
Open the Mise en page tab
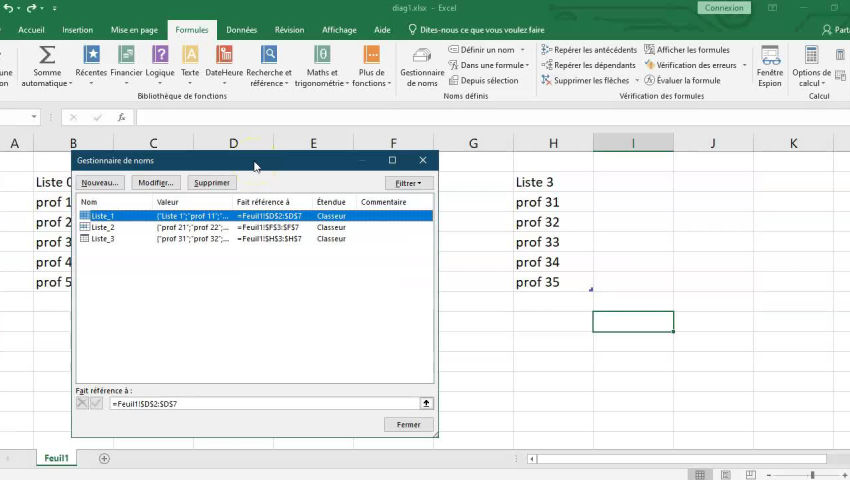(x=134, y=30)
